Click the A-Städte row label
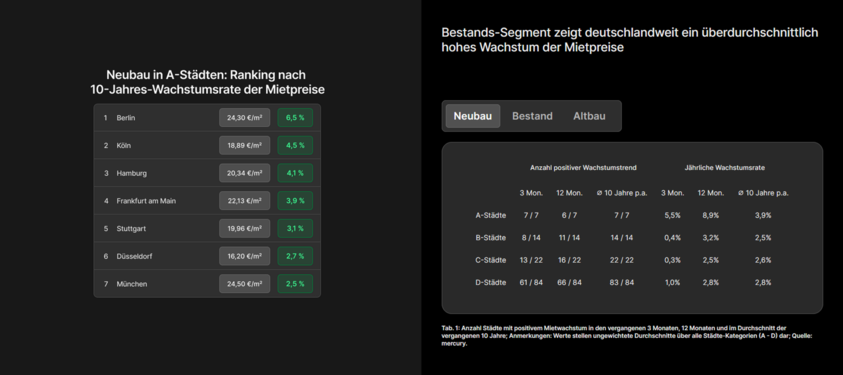843x375 pixels. click(x=490, y=215)
